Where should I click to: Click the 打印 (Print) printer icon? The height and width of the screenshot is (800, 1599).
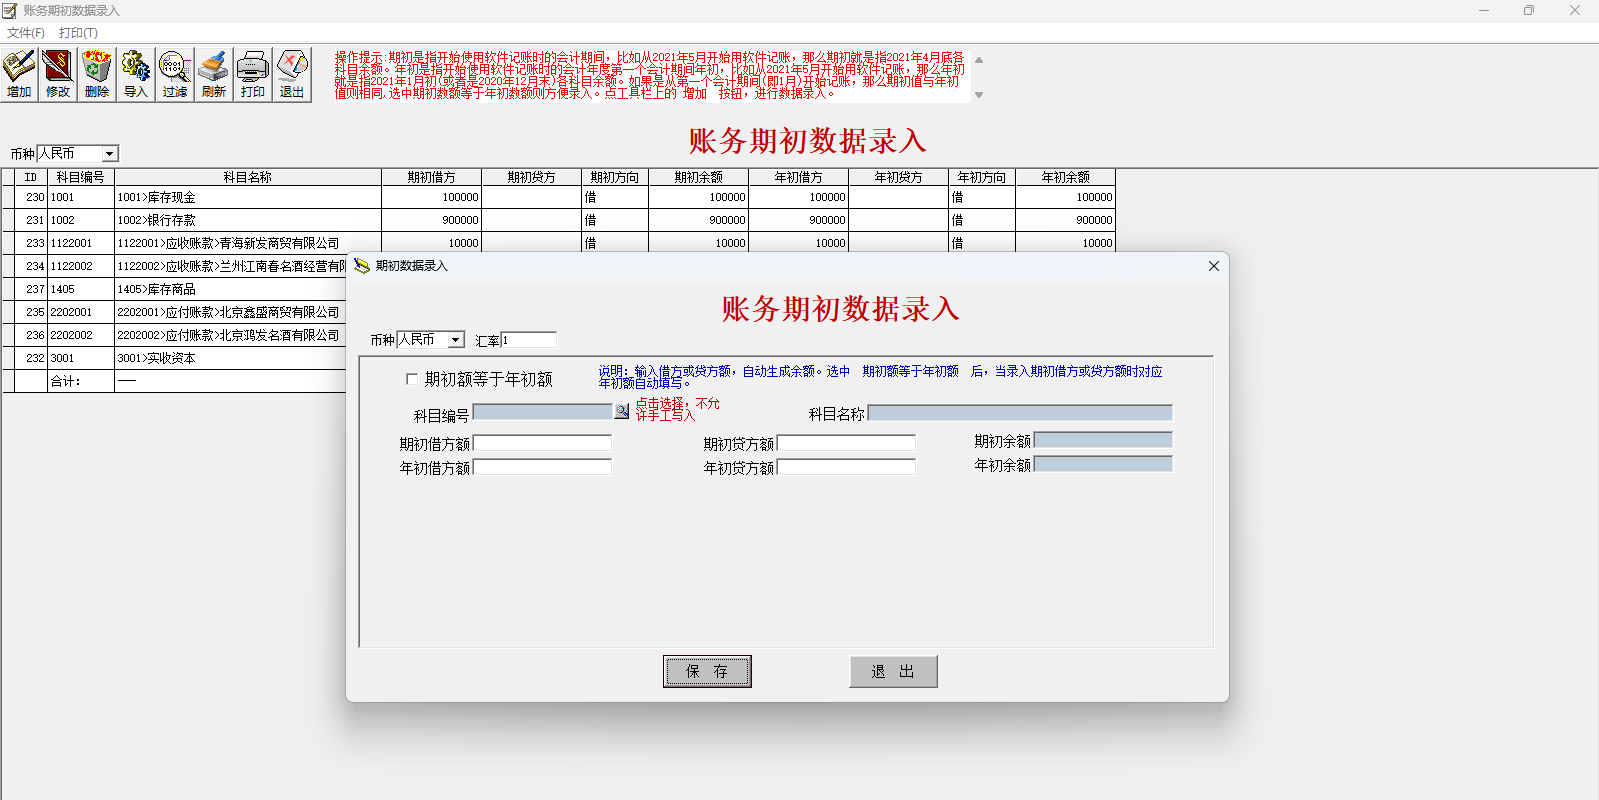tap(253, 74)
